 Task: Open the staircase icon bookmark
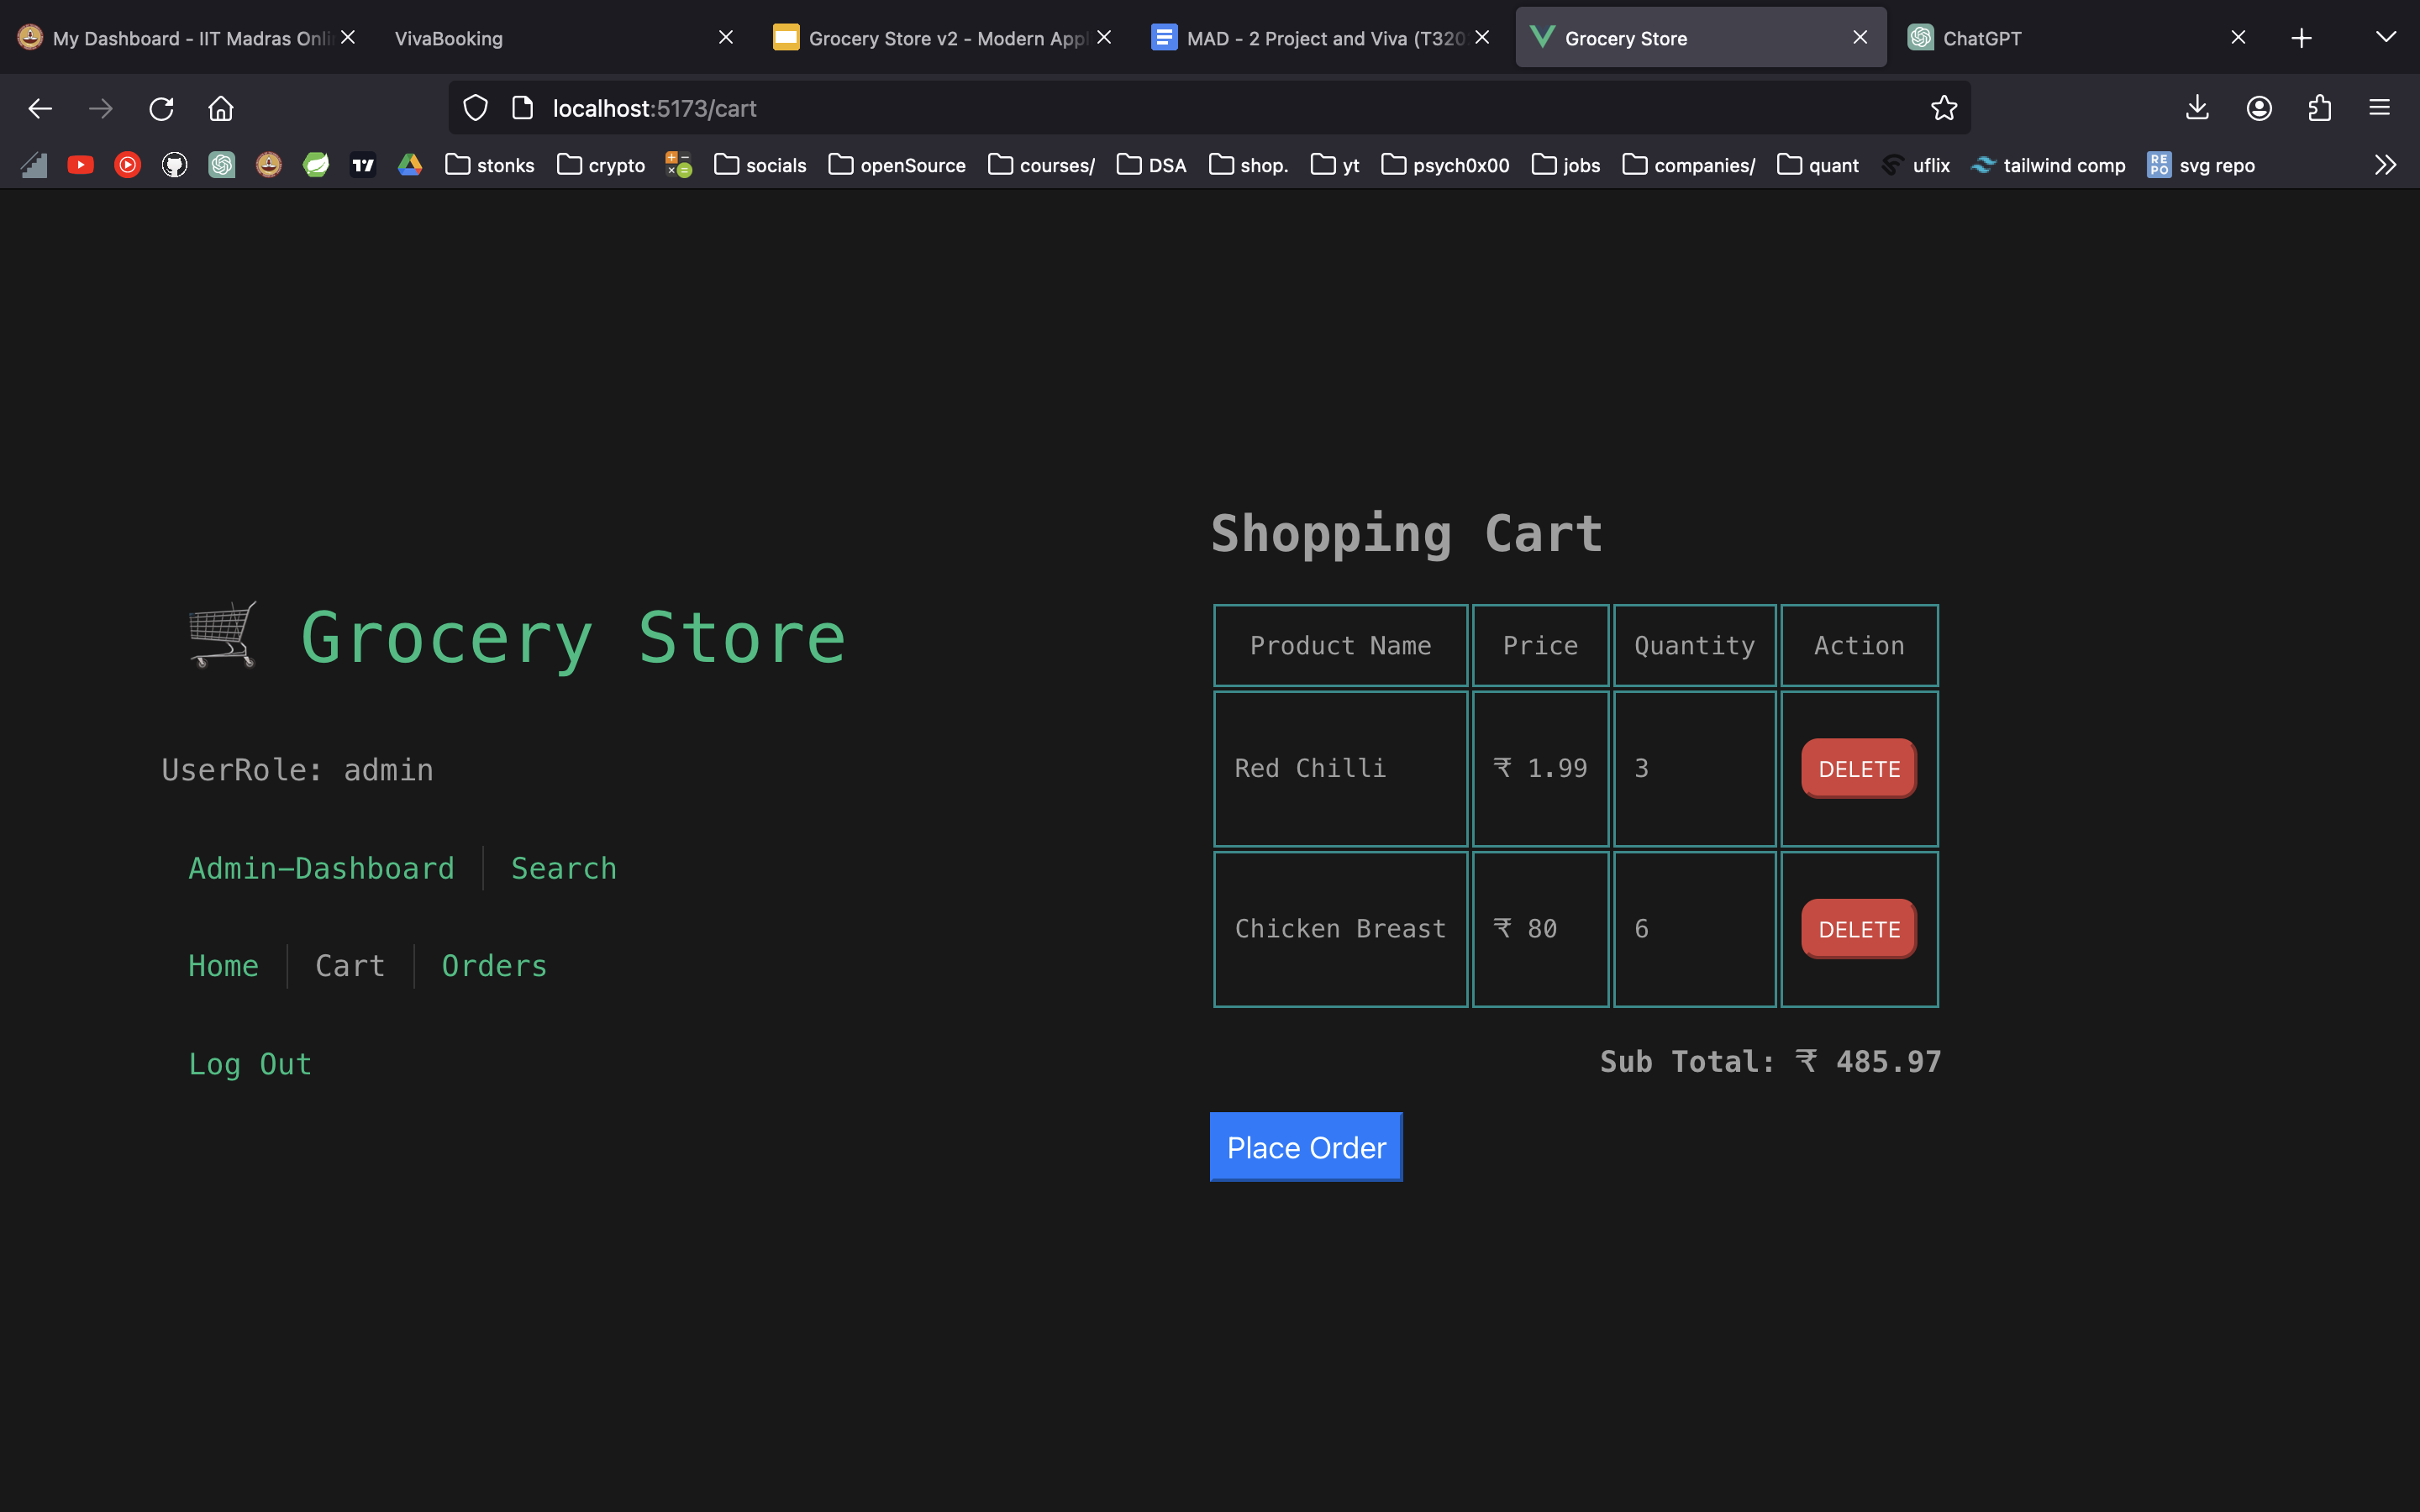[34, 165]
